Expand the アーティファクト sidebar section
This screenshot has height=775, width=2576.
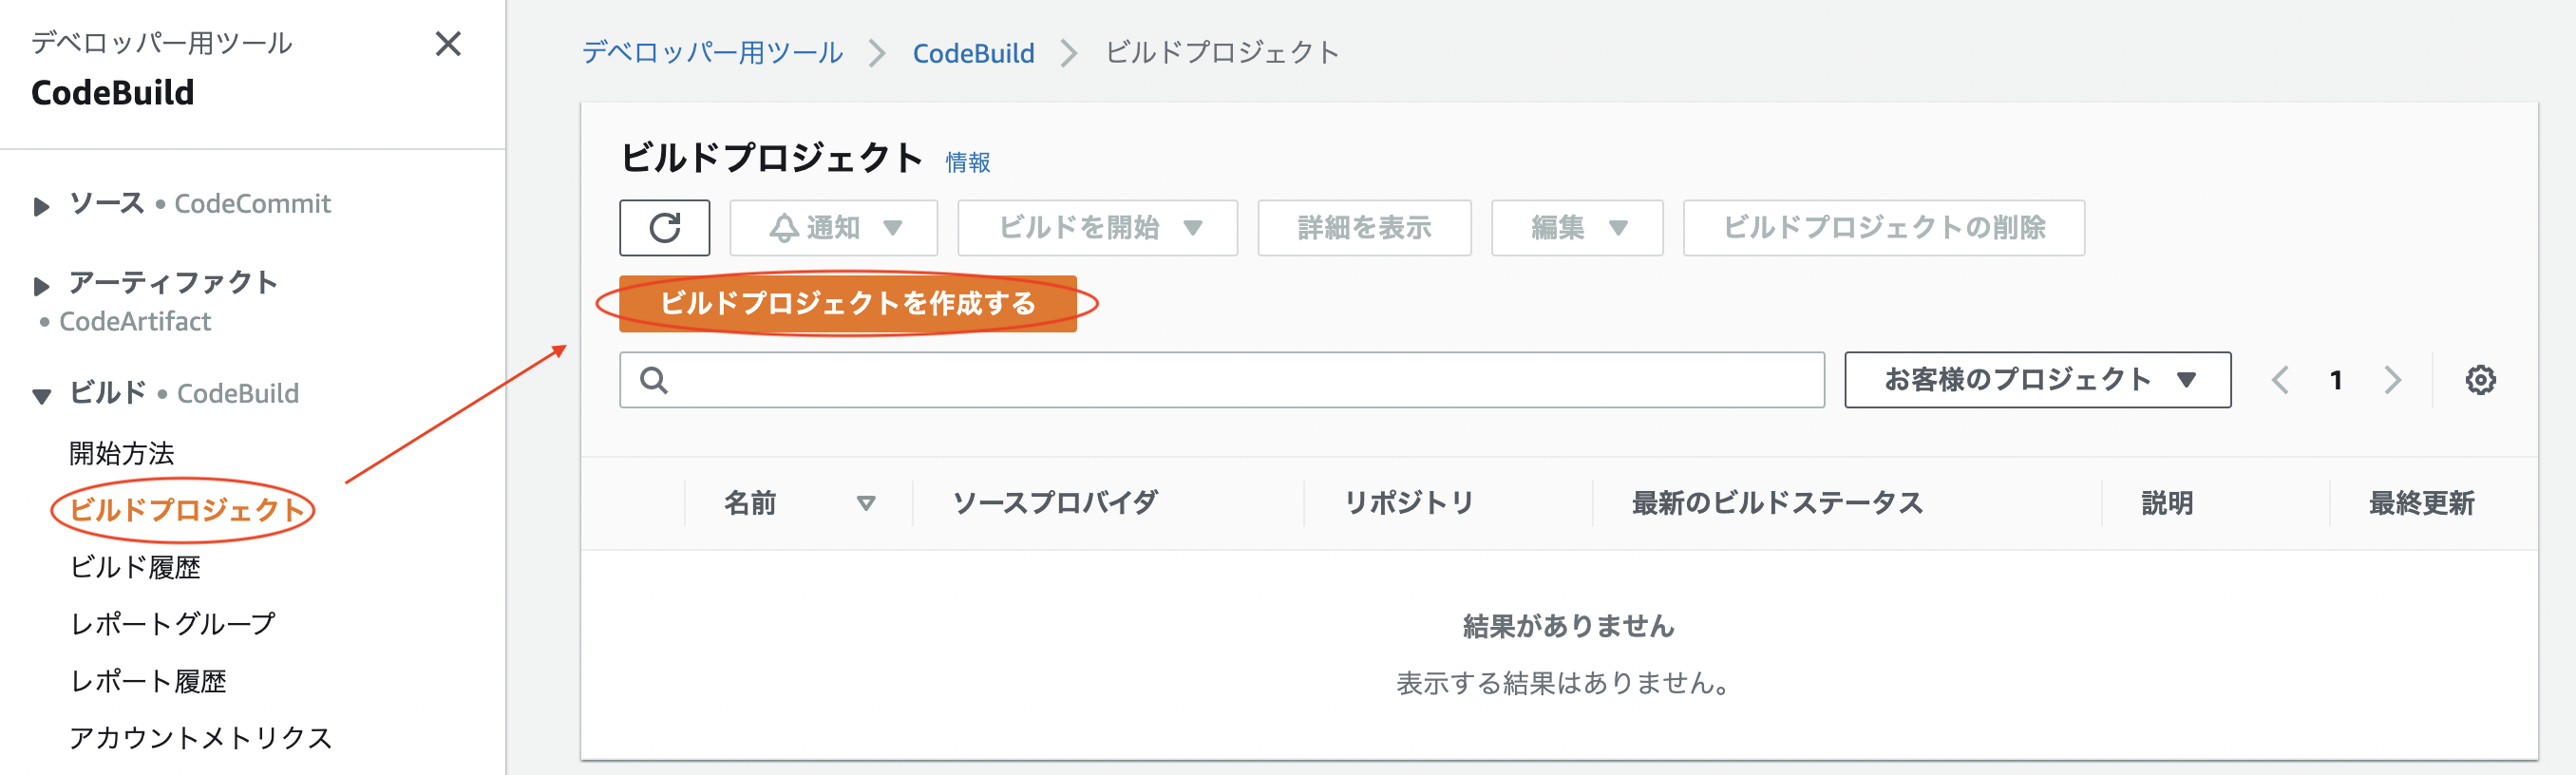[41, 285]
